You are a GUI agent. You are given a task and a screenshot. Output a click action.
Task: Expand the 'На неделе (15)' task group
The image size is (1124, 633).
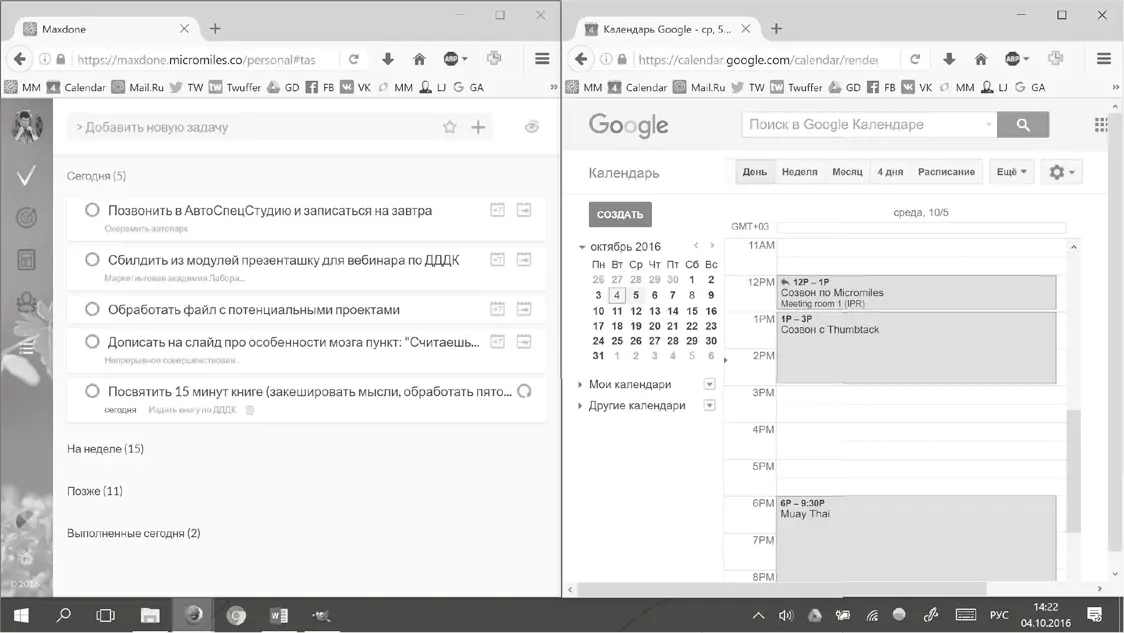pos(105,449)
